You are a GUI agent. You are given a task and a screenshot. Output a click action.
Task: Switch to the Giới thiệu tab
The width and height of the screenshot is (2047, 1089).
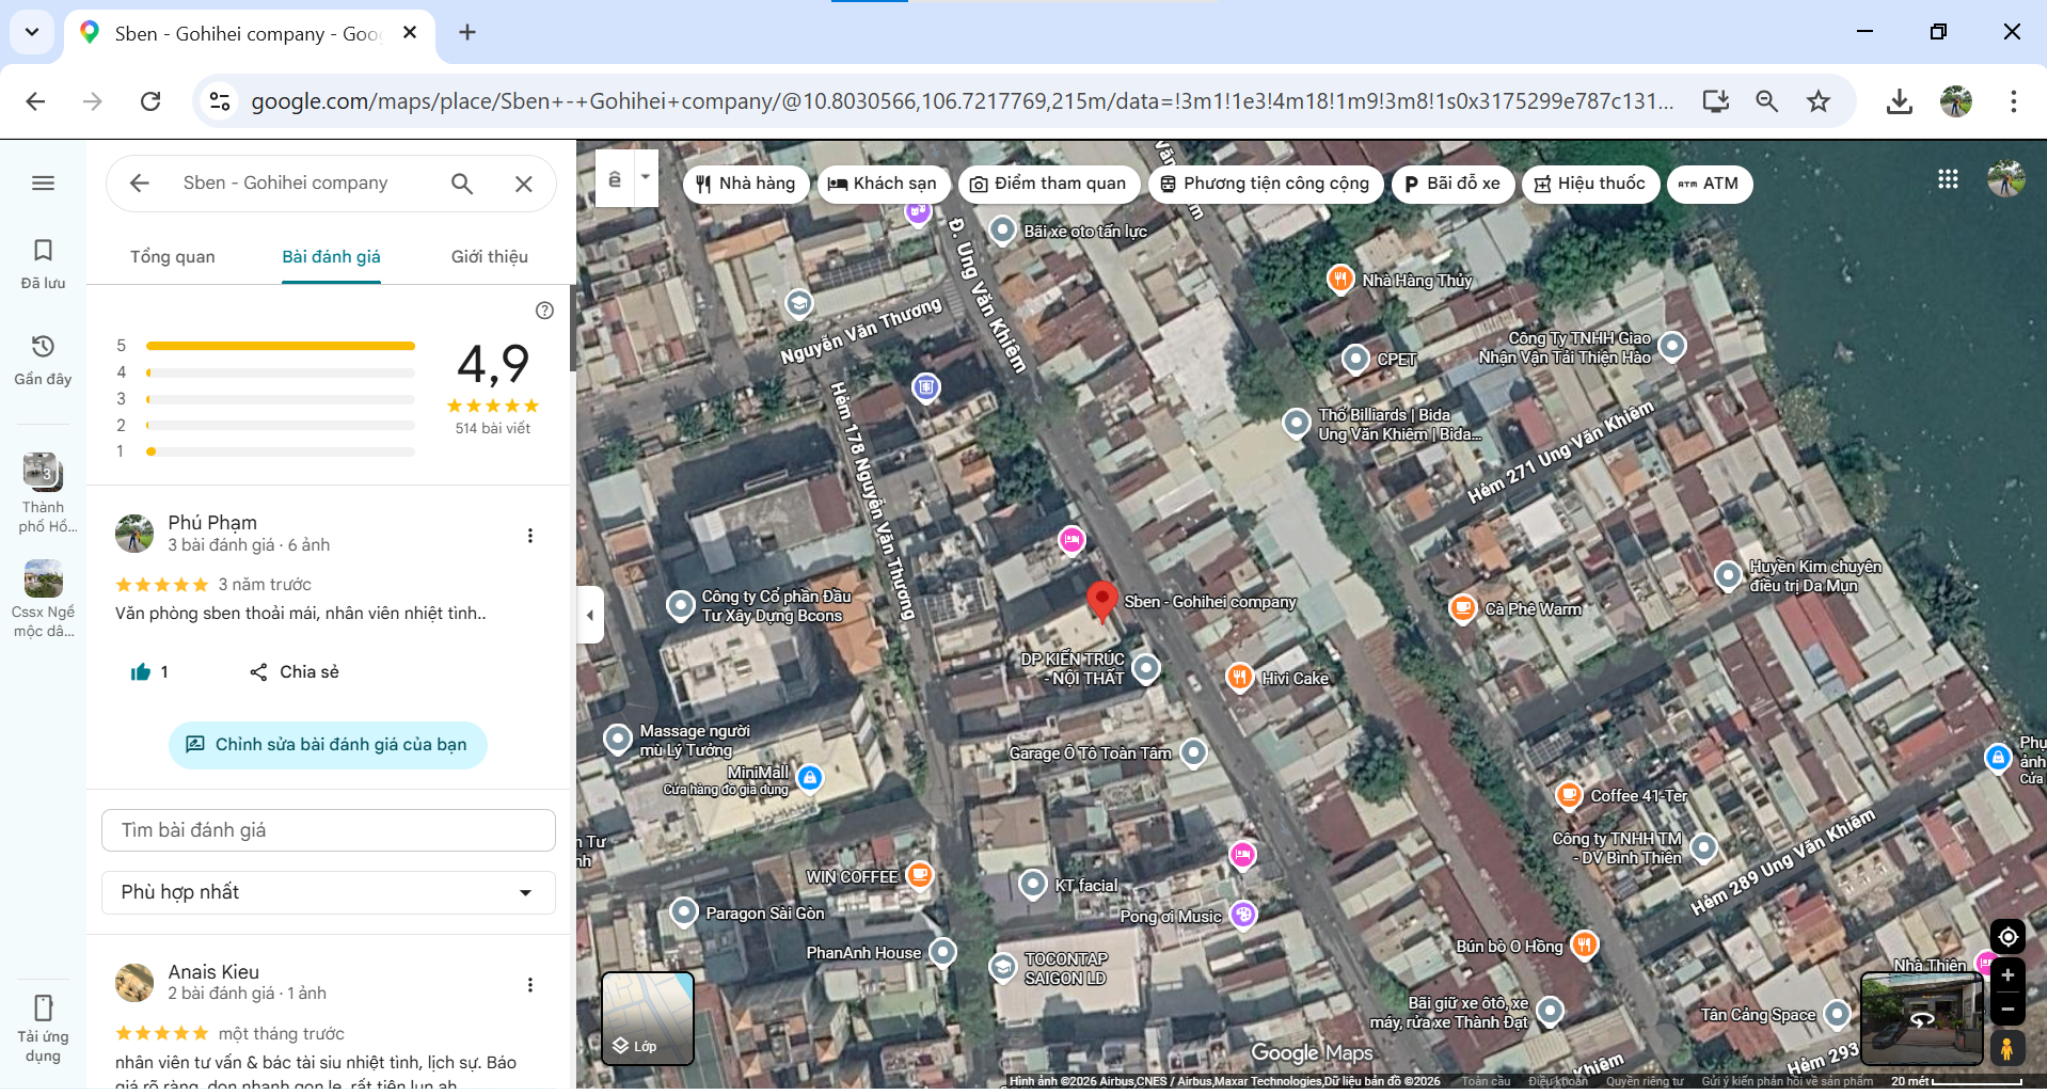(x=489, y=257)
